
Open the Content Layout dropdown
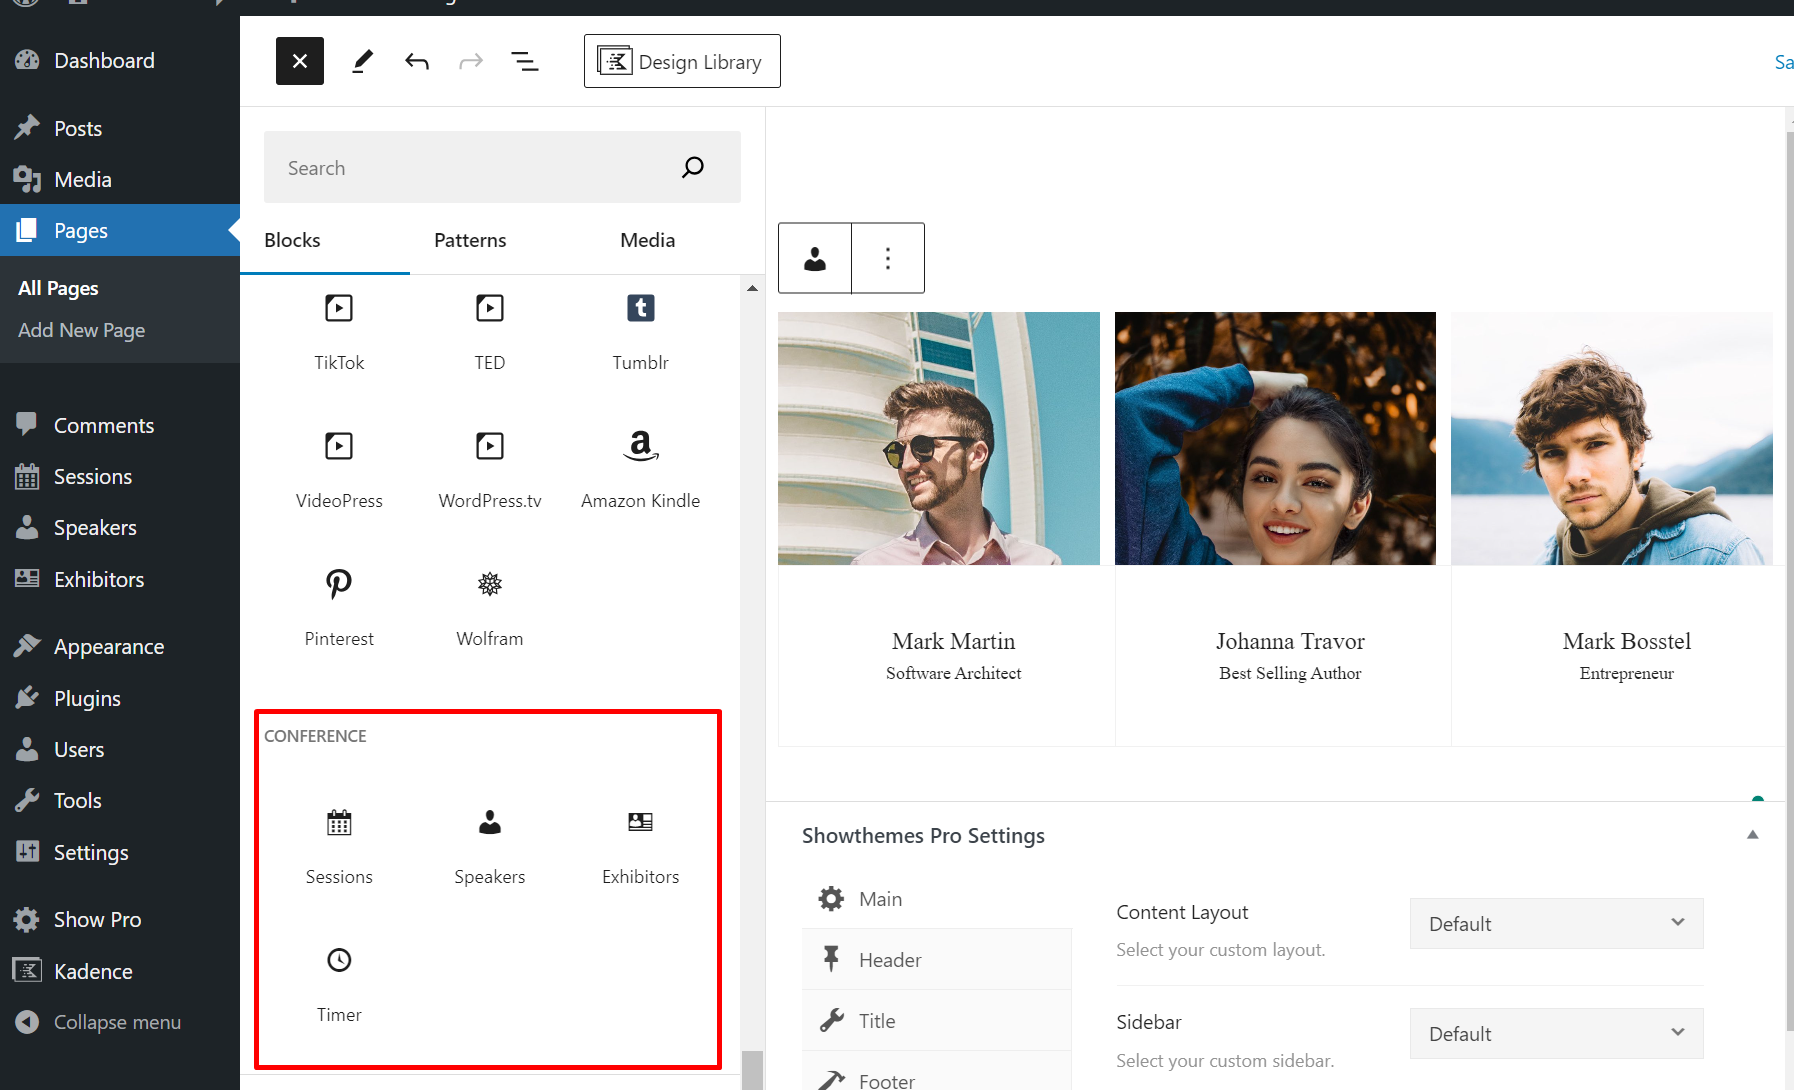click(1556, 924)
